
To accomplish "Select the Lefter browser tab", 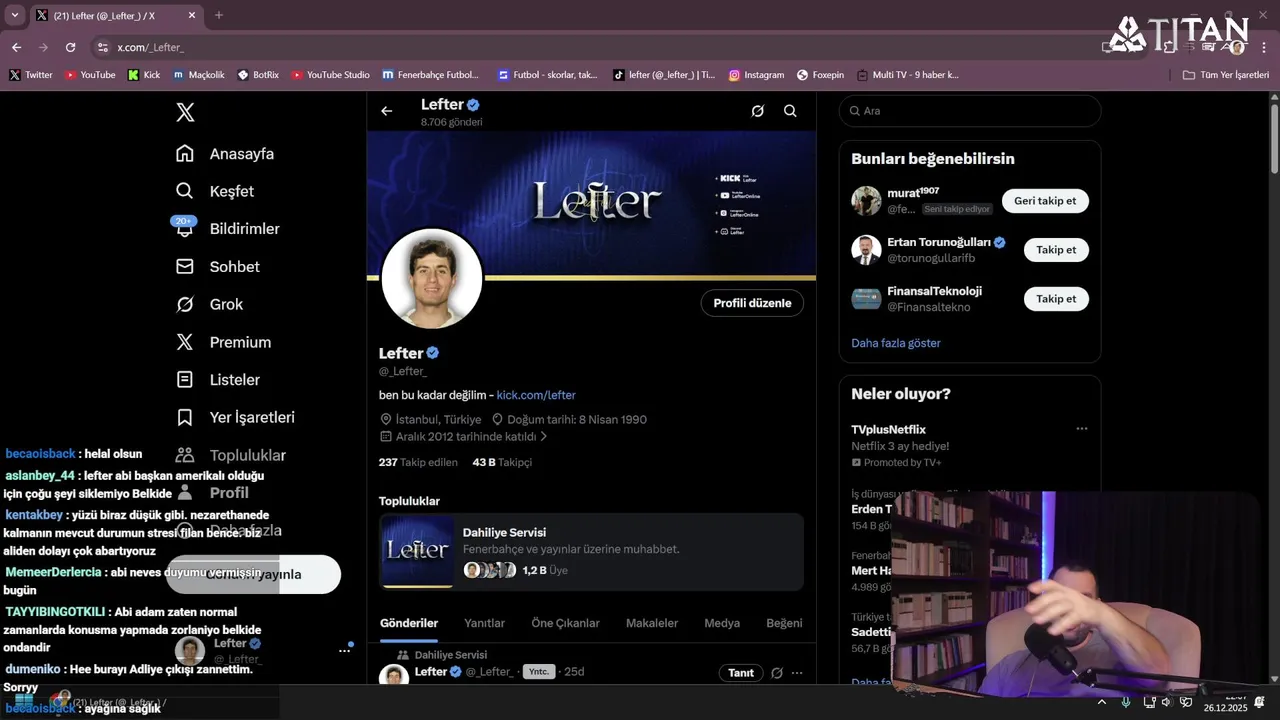I will (x=116, y=15).
